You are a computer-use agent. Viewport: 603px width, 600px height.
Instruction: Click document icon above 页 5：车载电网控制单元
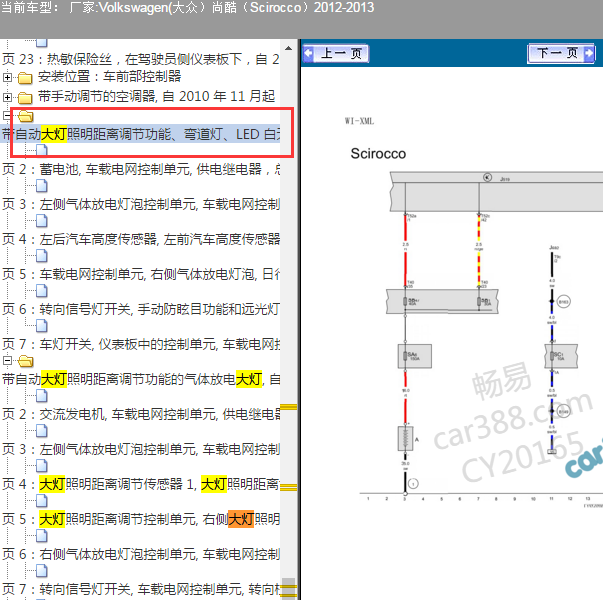pyautogui.click(x=42, y=256)
